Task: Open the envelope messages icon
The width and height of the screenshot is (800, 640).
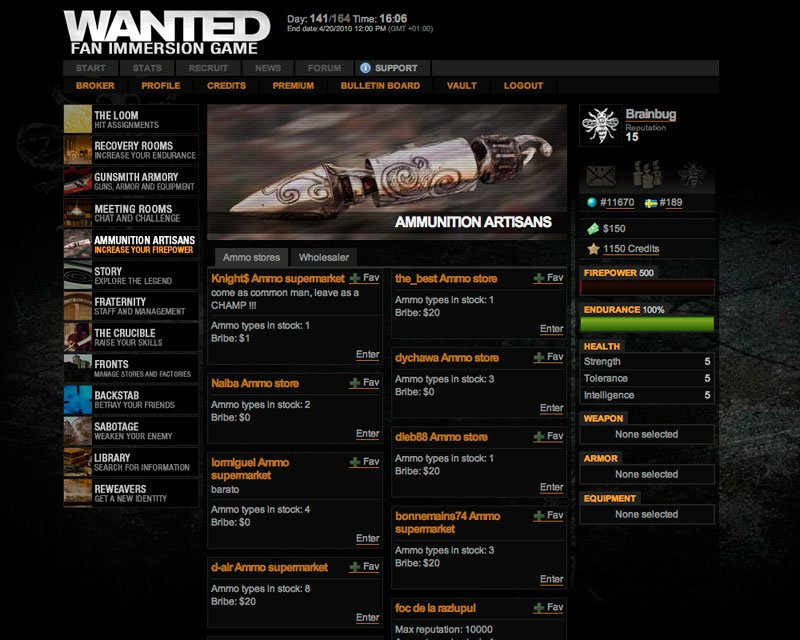Action: click(x=600, y=176)
